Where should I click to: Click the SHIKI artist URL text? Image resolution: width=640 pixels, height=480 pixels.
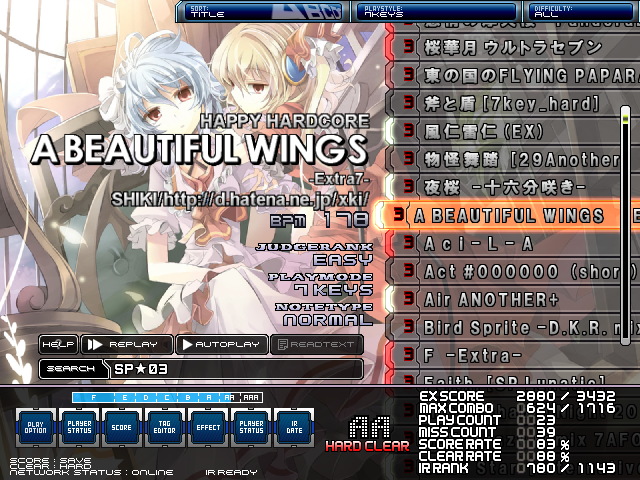click(x=241, y=199)
